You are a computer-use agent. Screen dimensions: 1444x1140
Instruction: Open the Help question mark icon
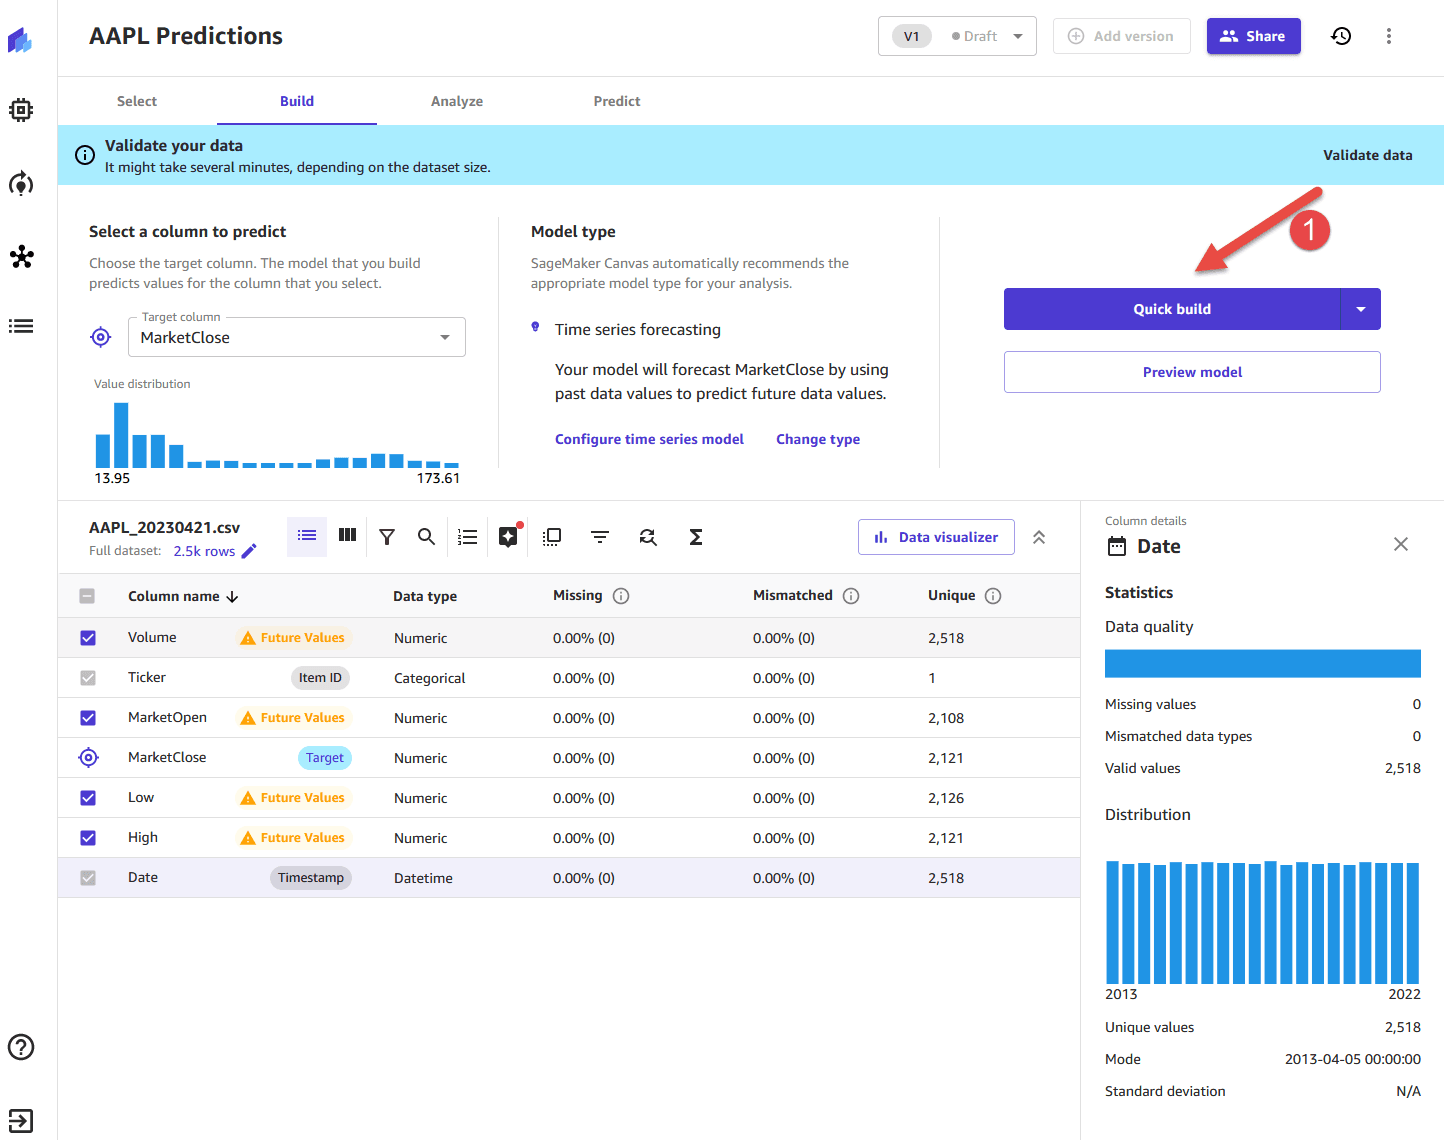(21, 1047)
